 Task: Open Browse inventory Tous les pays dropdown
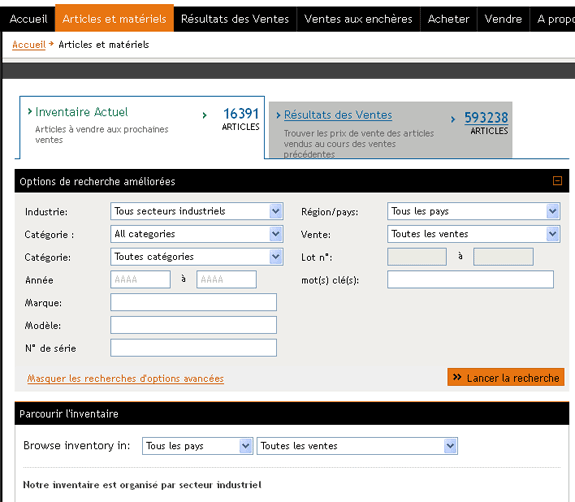(197, 446)
